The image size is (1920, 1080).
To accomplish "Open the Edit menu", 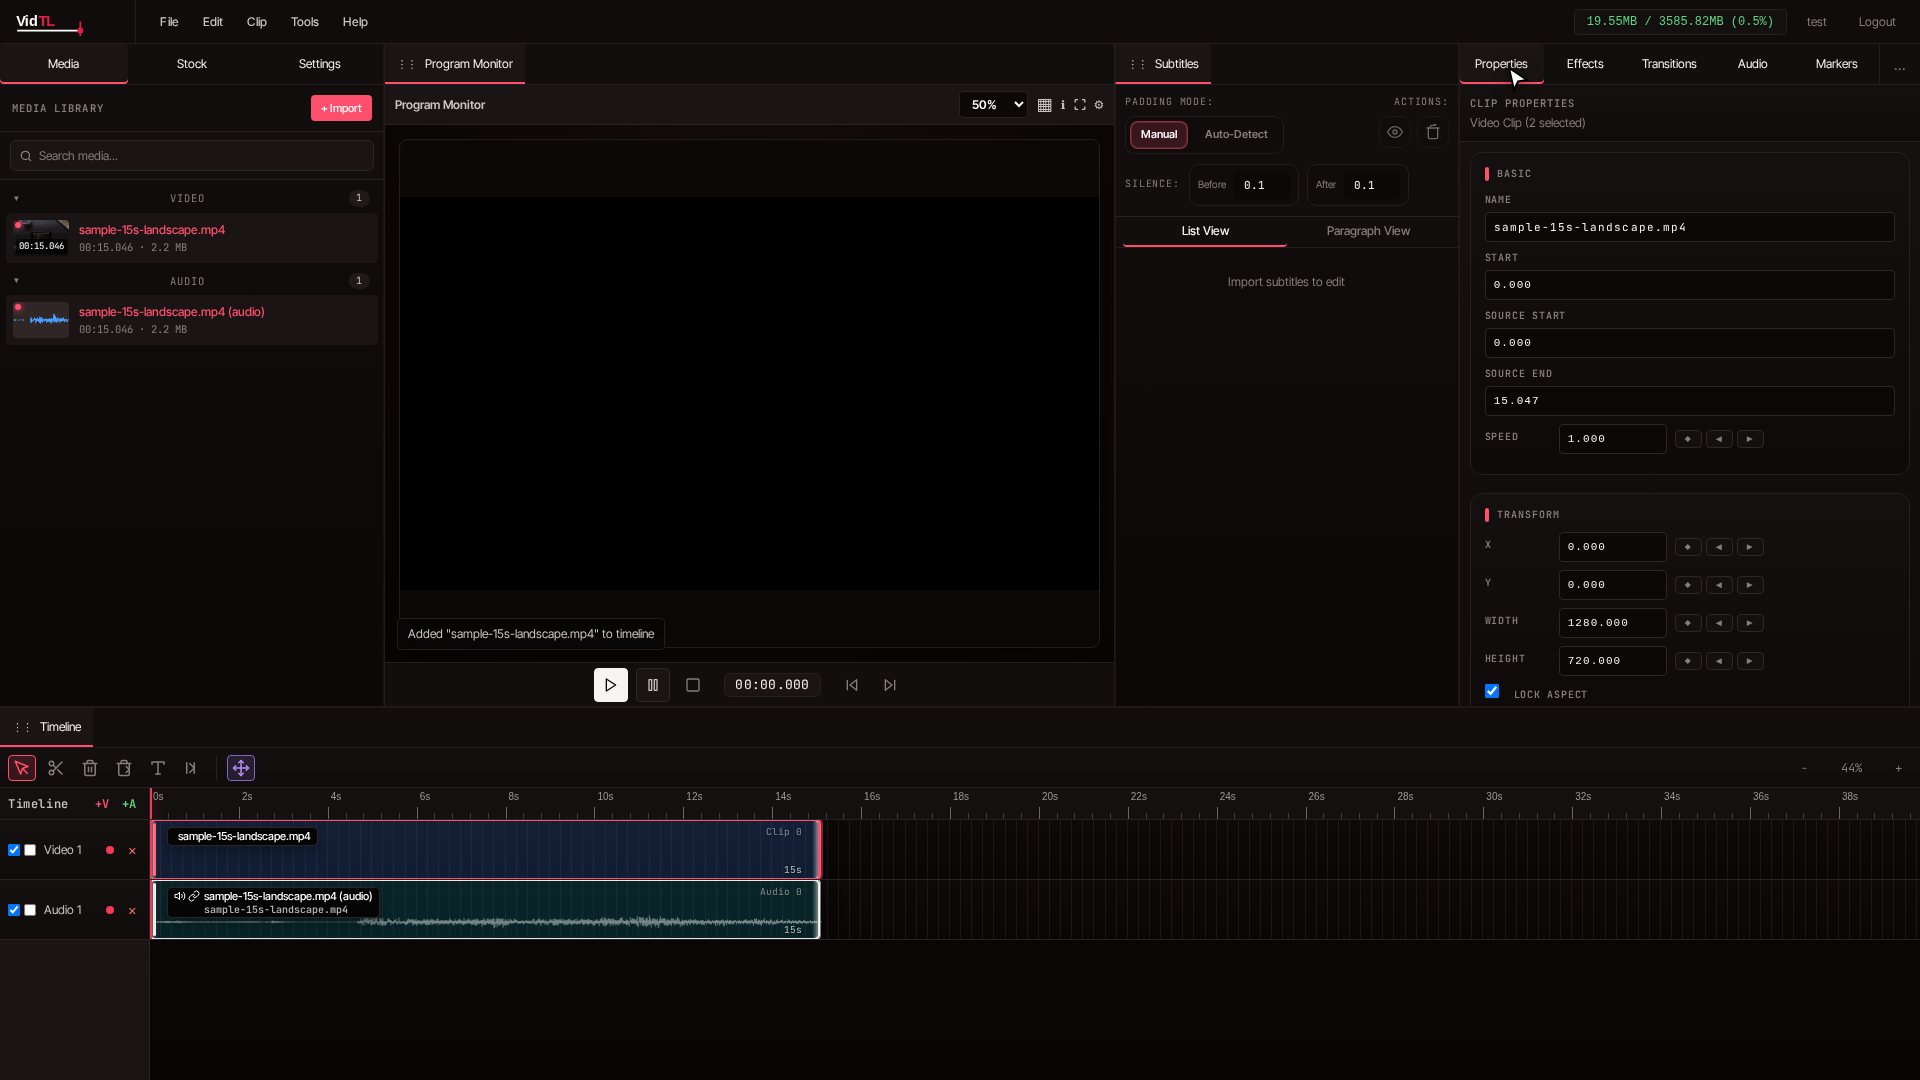I will tap(213, 22).
